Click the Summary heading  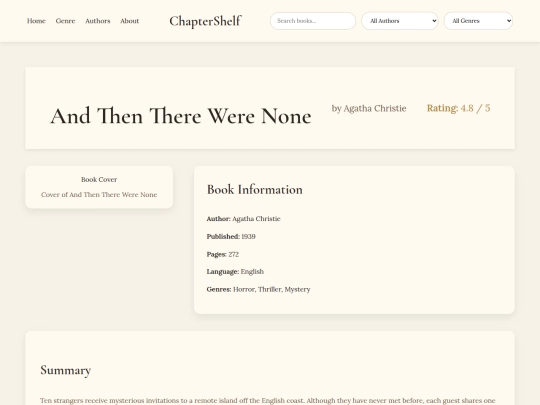[65, 370]
